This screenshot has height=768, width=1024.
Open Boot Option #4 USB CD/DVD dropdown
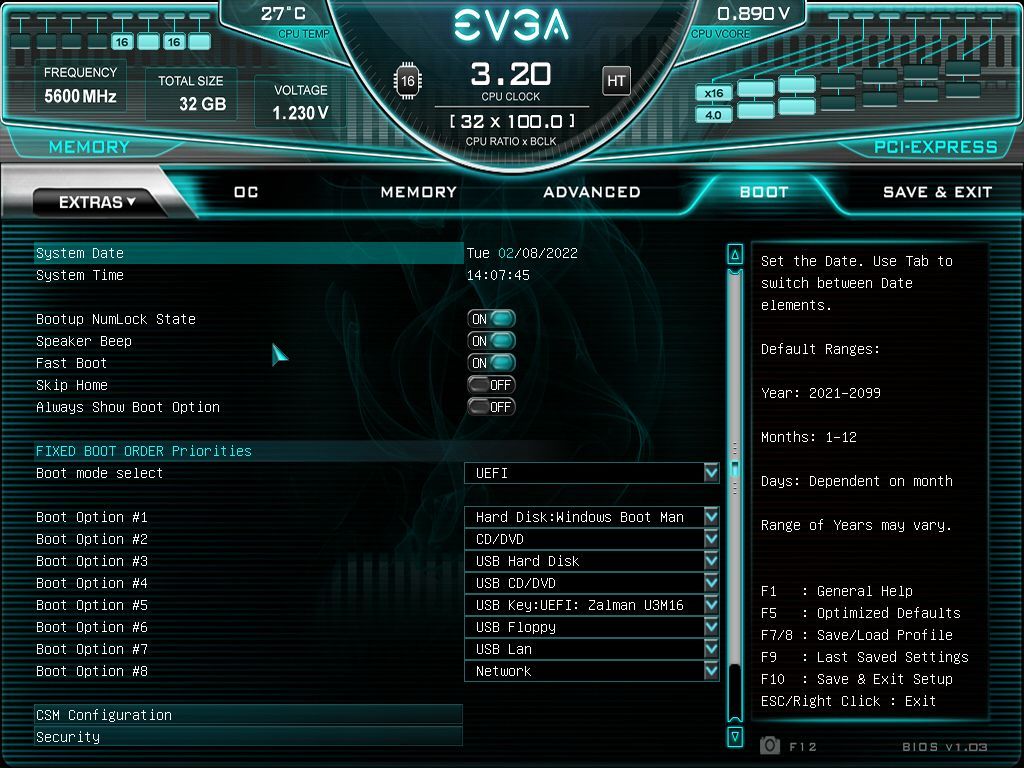pos(592,583)
